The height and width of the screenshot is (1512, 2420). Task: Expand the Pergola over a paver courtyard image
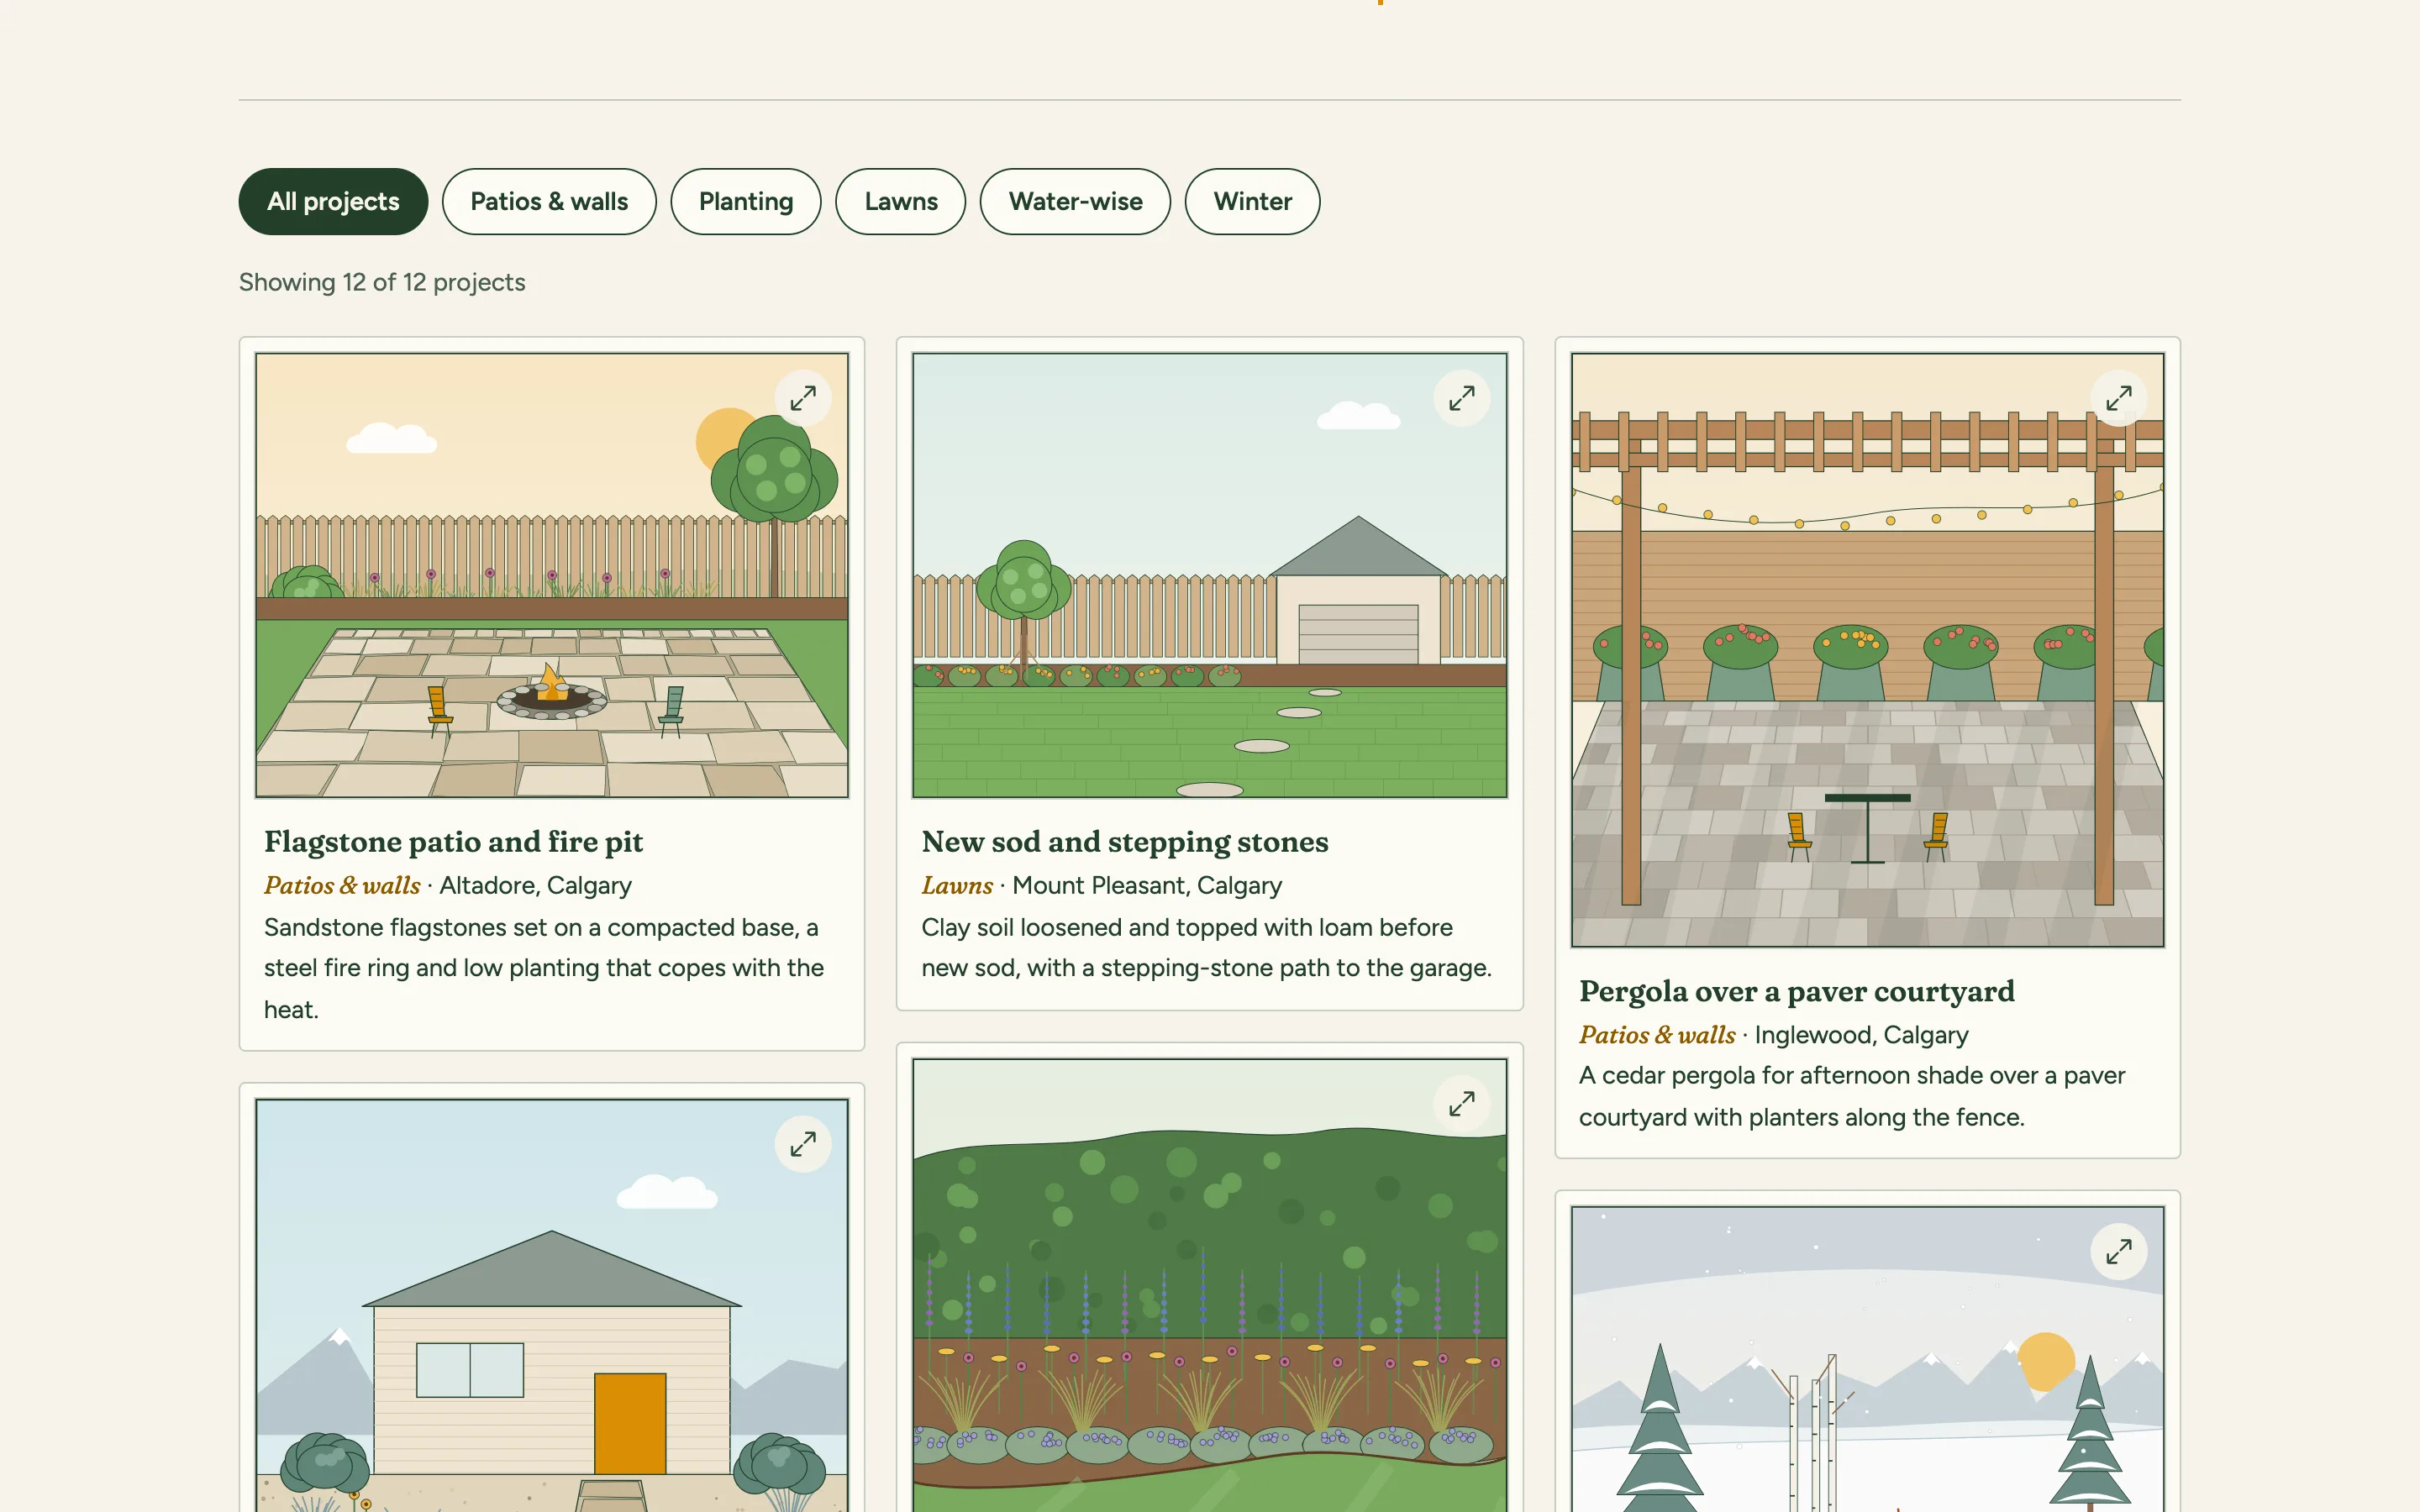point(2118,398)
